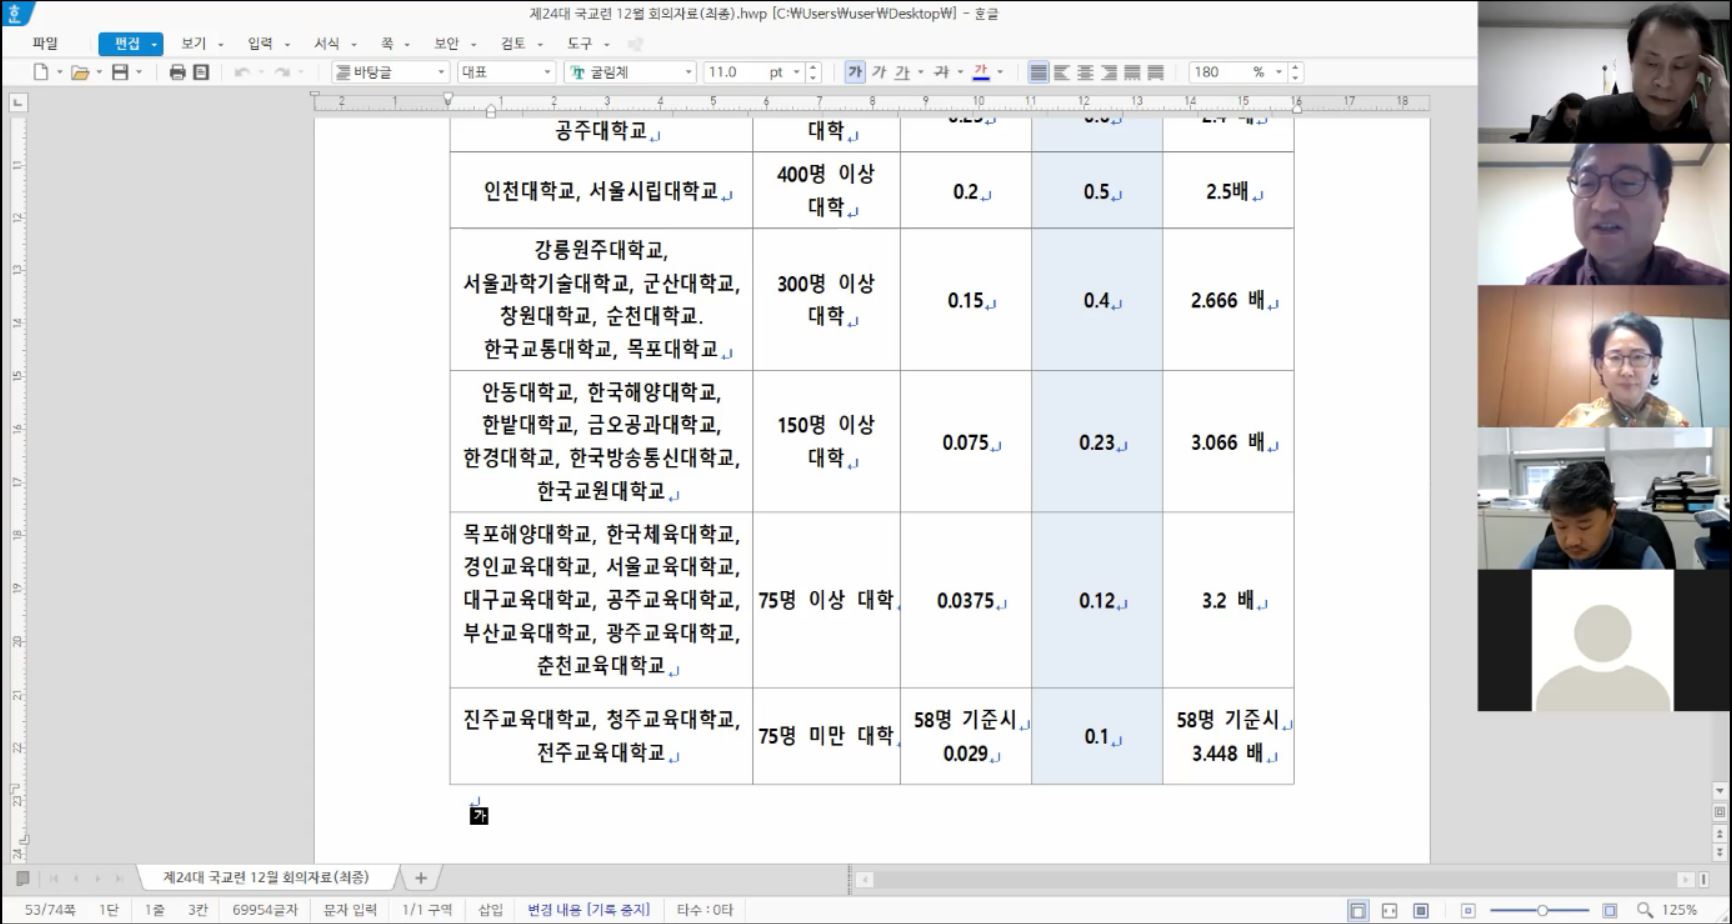
Task: Center-align the paragraph text
Action: click(x=1085, y=72)
